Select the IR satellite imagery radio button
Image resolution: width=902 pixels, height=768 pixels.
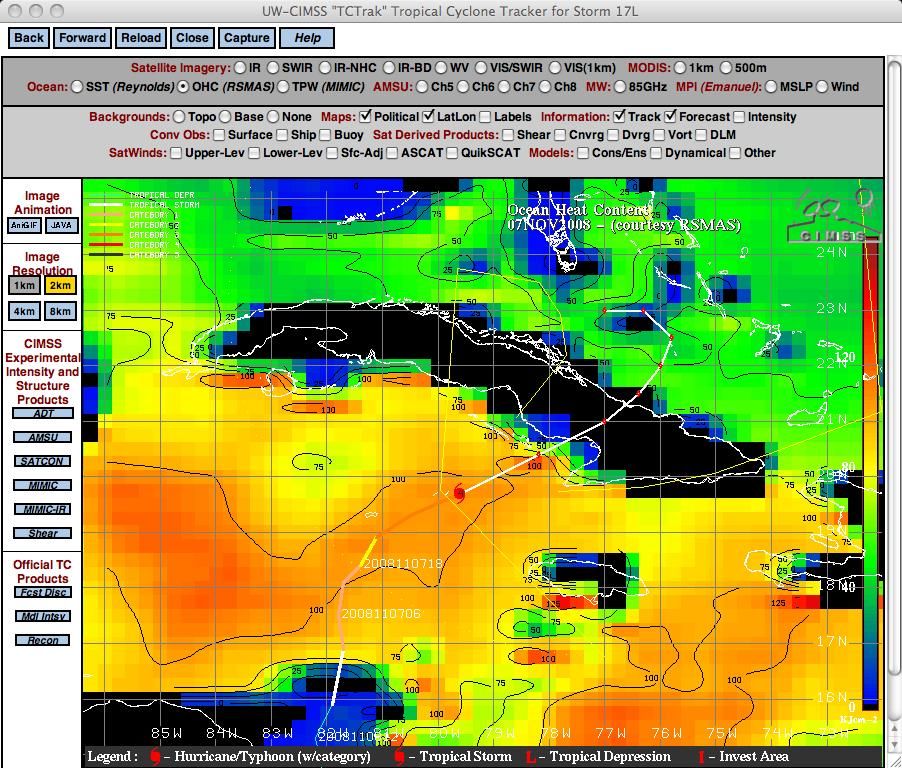point(240,68)
